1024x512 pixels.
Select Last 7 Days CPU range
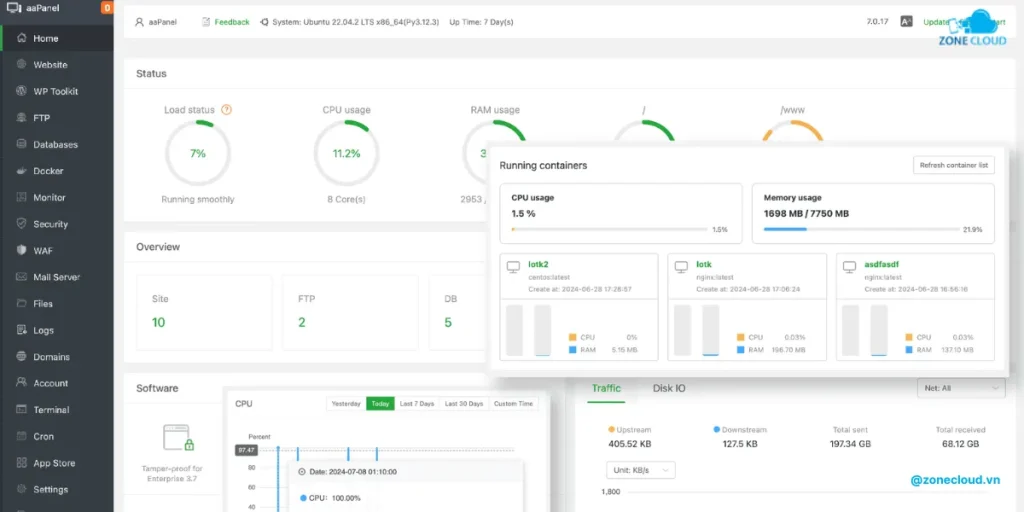pyautogui.click(x=417, y=404)
